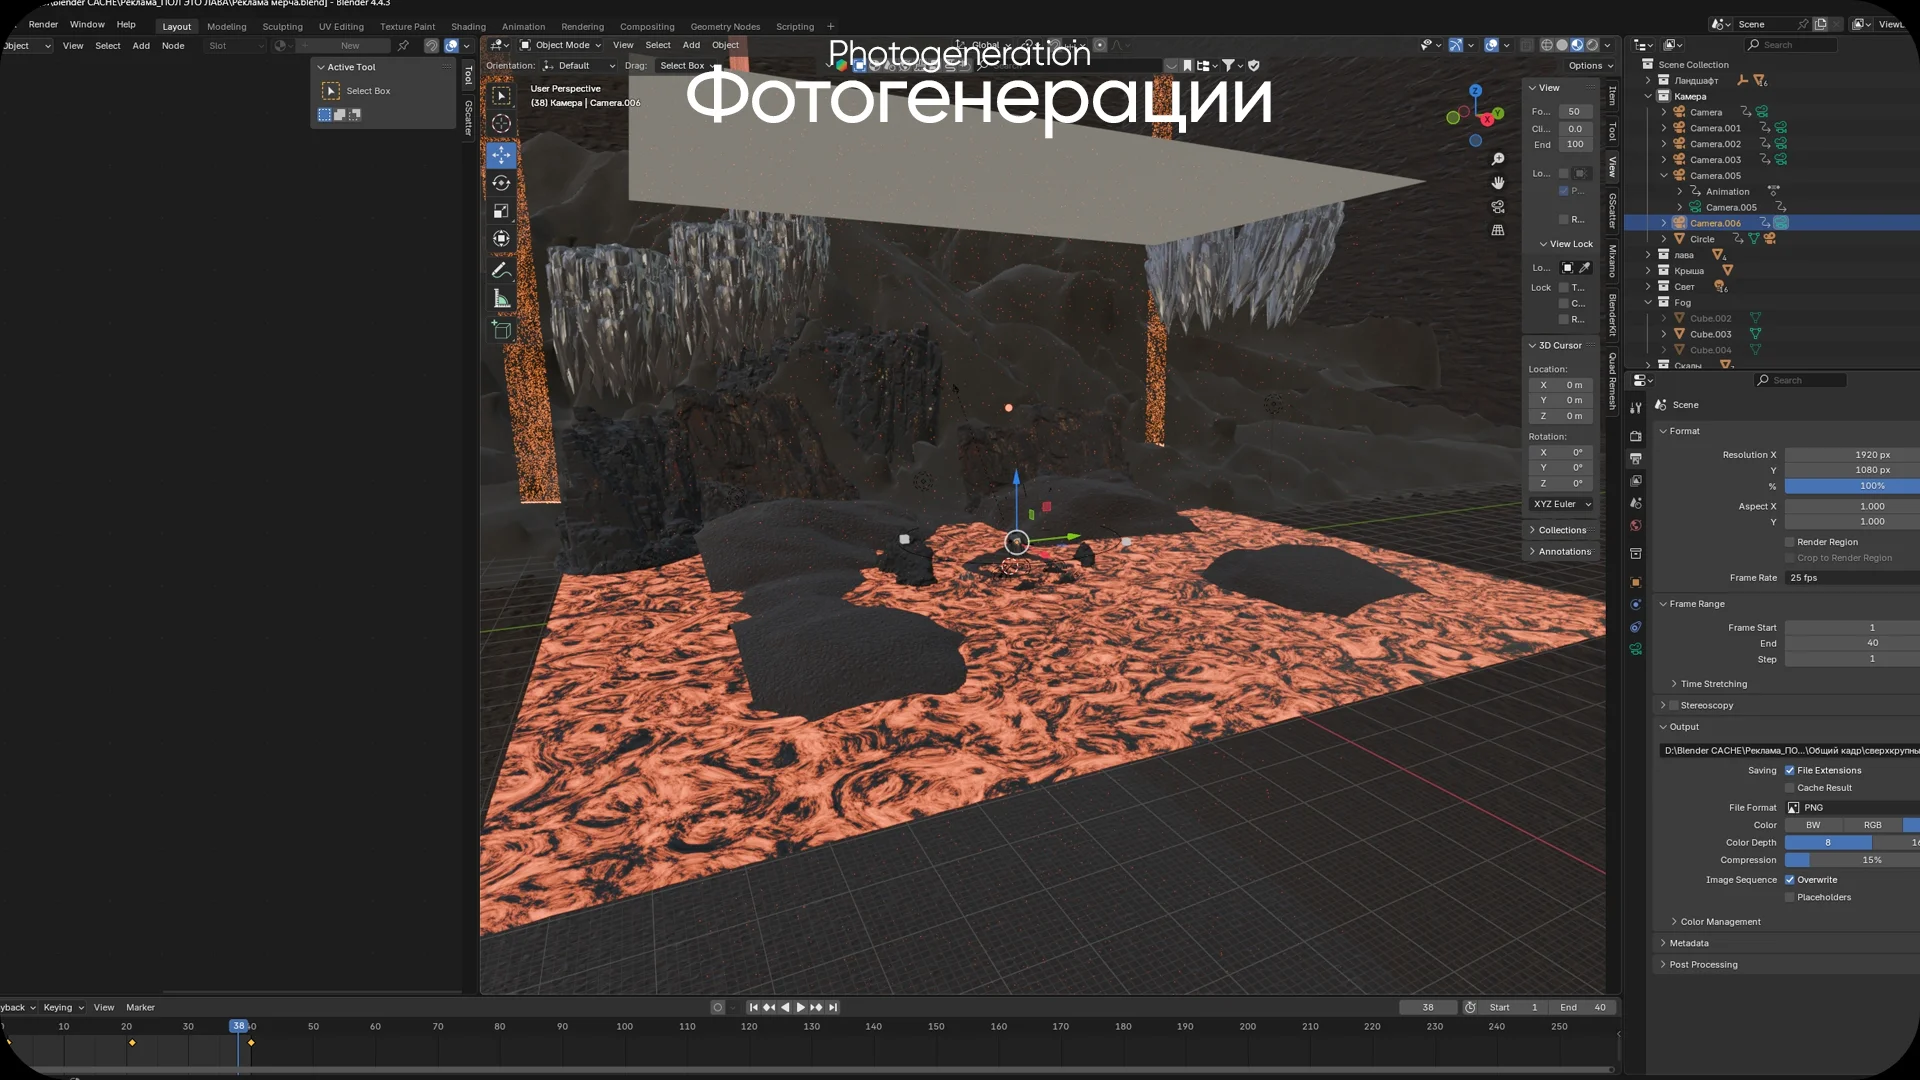Image resolution: width=1920 pixels, height=1080 pixels.
Task: Jump to the timeline end frame
Action: (833, 1008)
